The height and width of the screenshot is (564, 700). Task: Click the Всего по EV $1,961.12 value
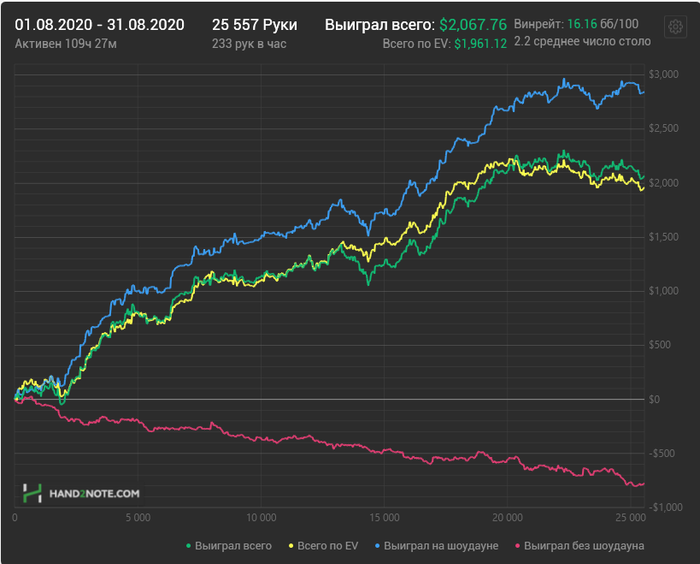pyautogui.click(x=445, y=44)
